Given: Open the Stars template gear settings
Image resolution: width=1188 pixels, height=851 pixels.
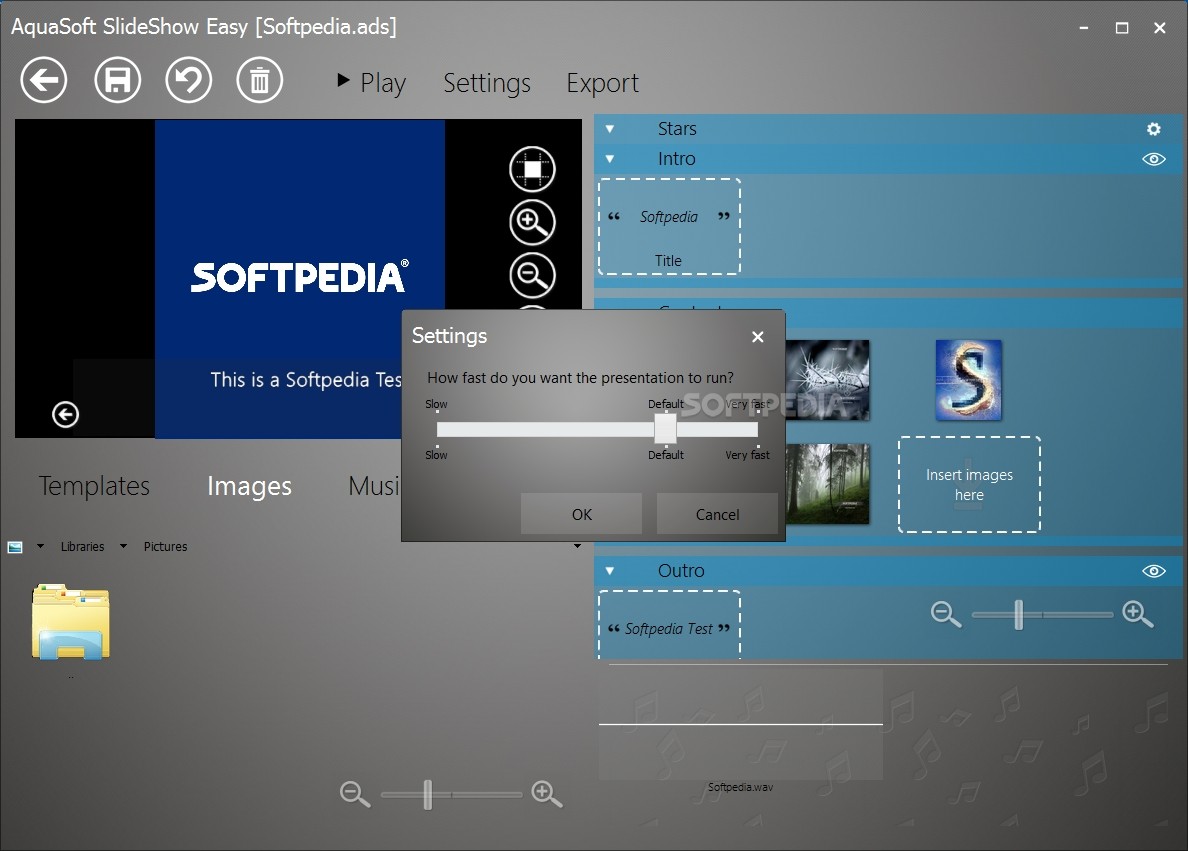Looking at the screenshot, I should 1153,129.
